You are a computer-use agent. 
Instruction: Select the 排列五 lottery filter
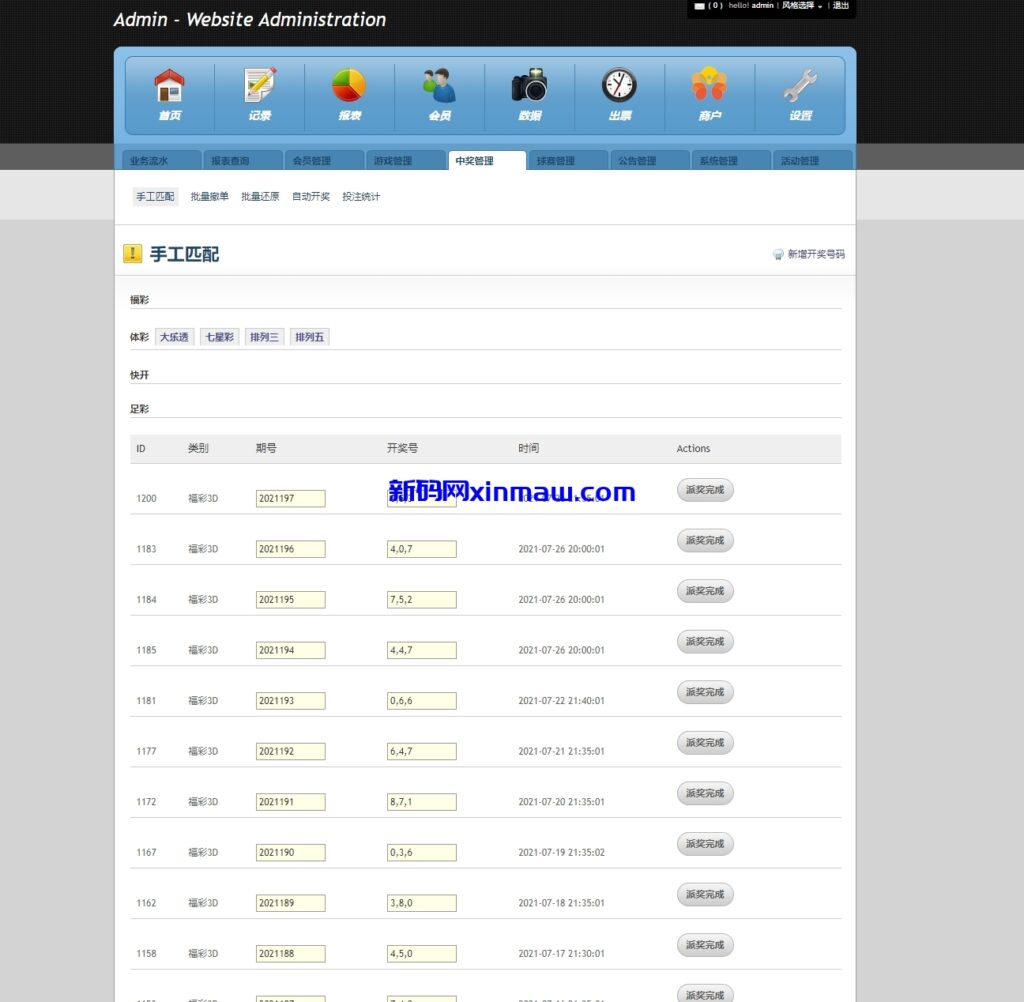(x=309, y=338)
